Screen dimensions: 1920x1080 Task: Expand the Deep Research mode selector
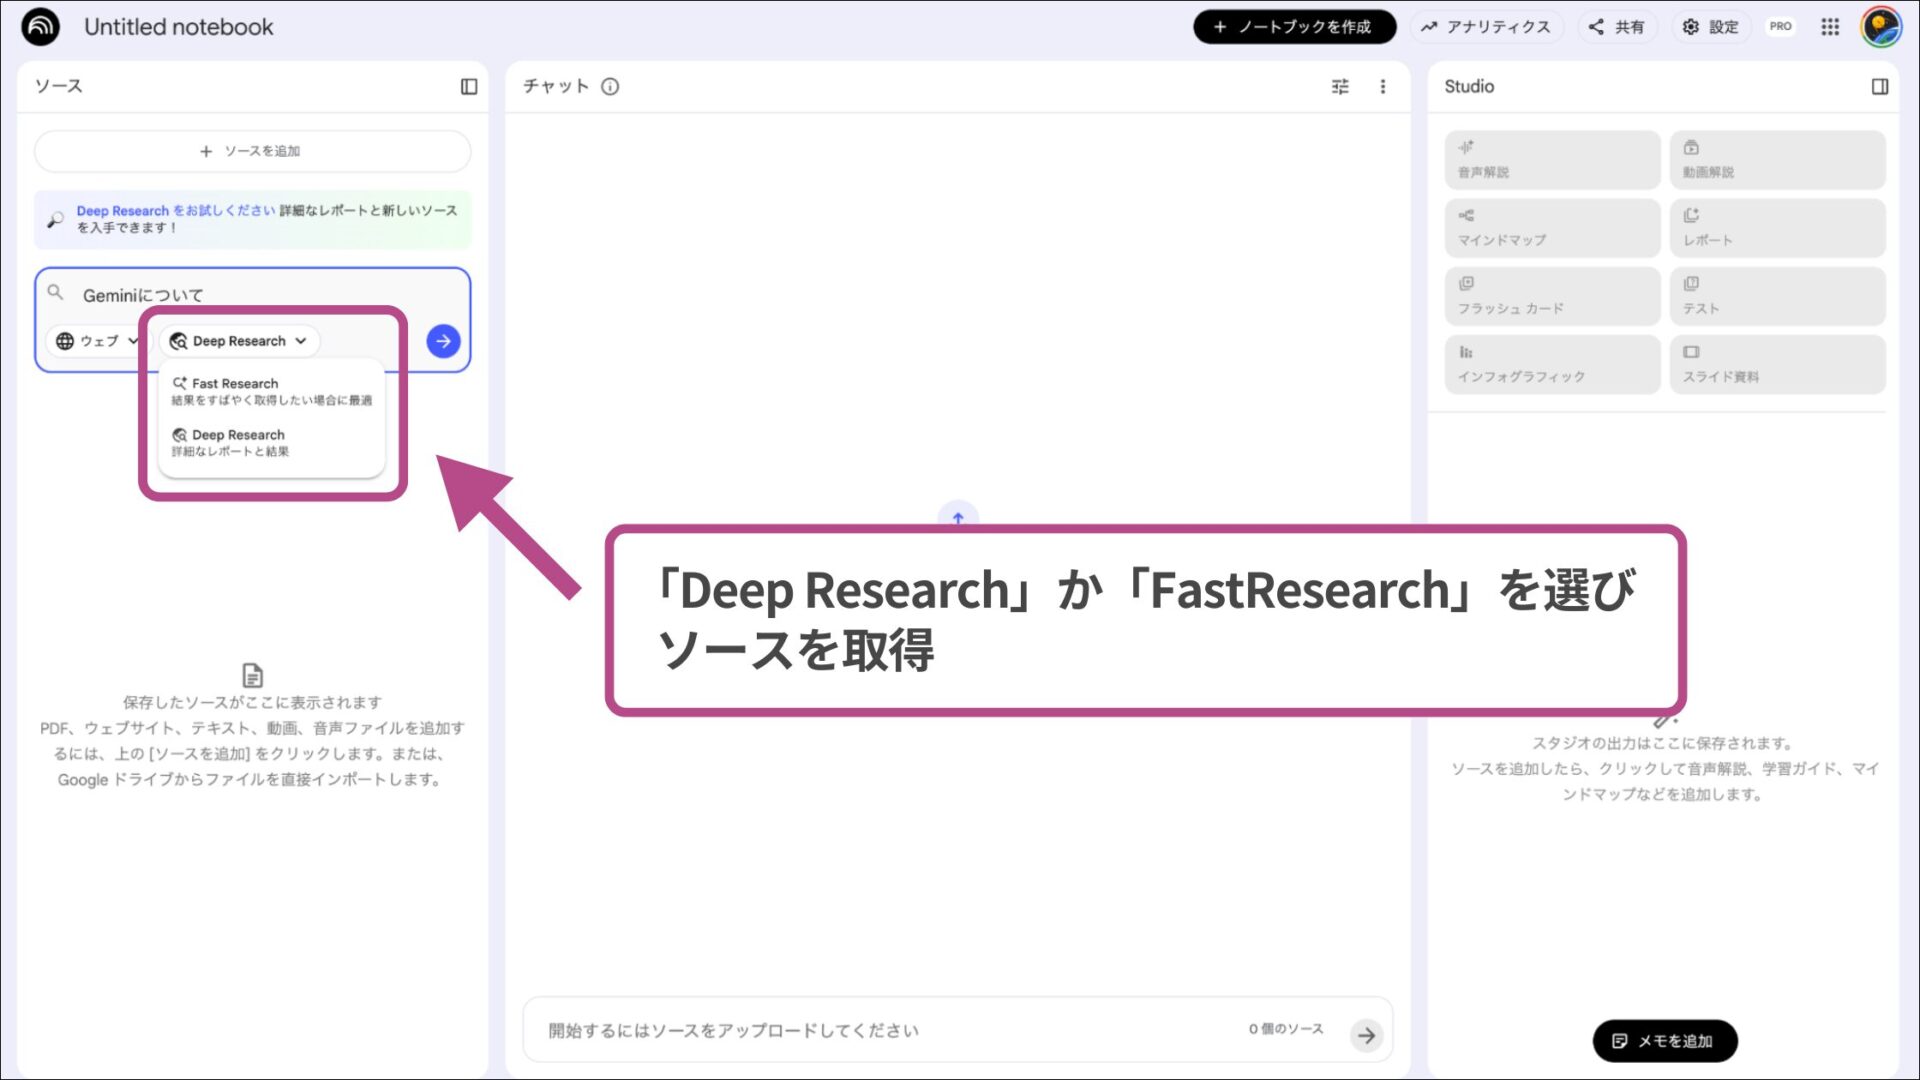click(239, 341)
